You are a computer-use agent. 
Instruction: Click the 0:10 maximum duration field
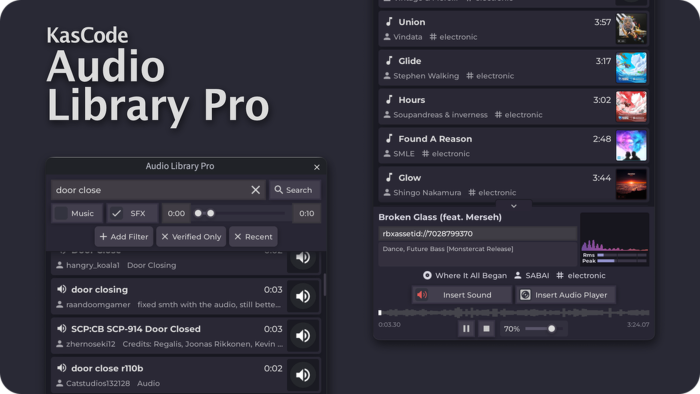(307, 213)
